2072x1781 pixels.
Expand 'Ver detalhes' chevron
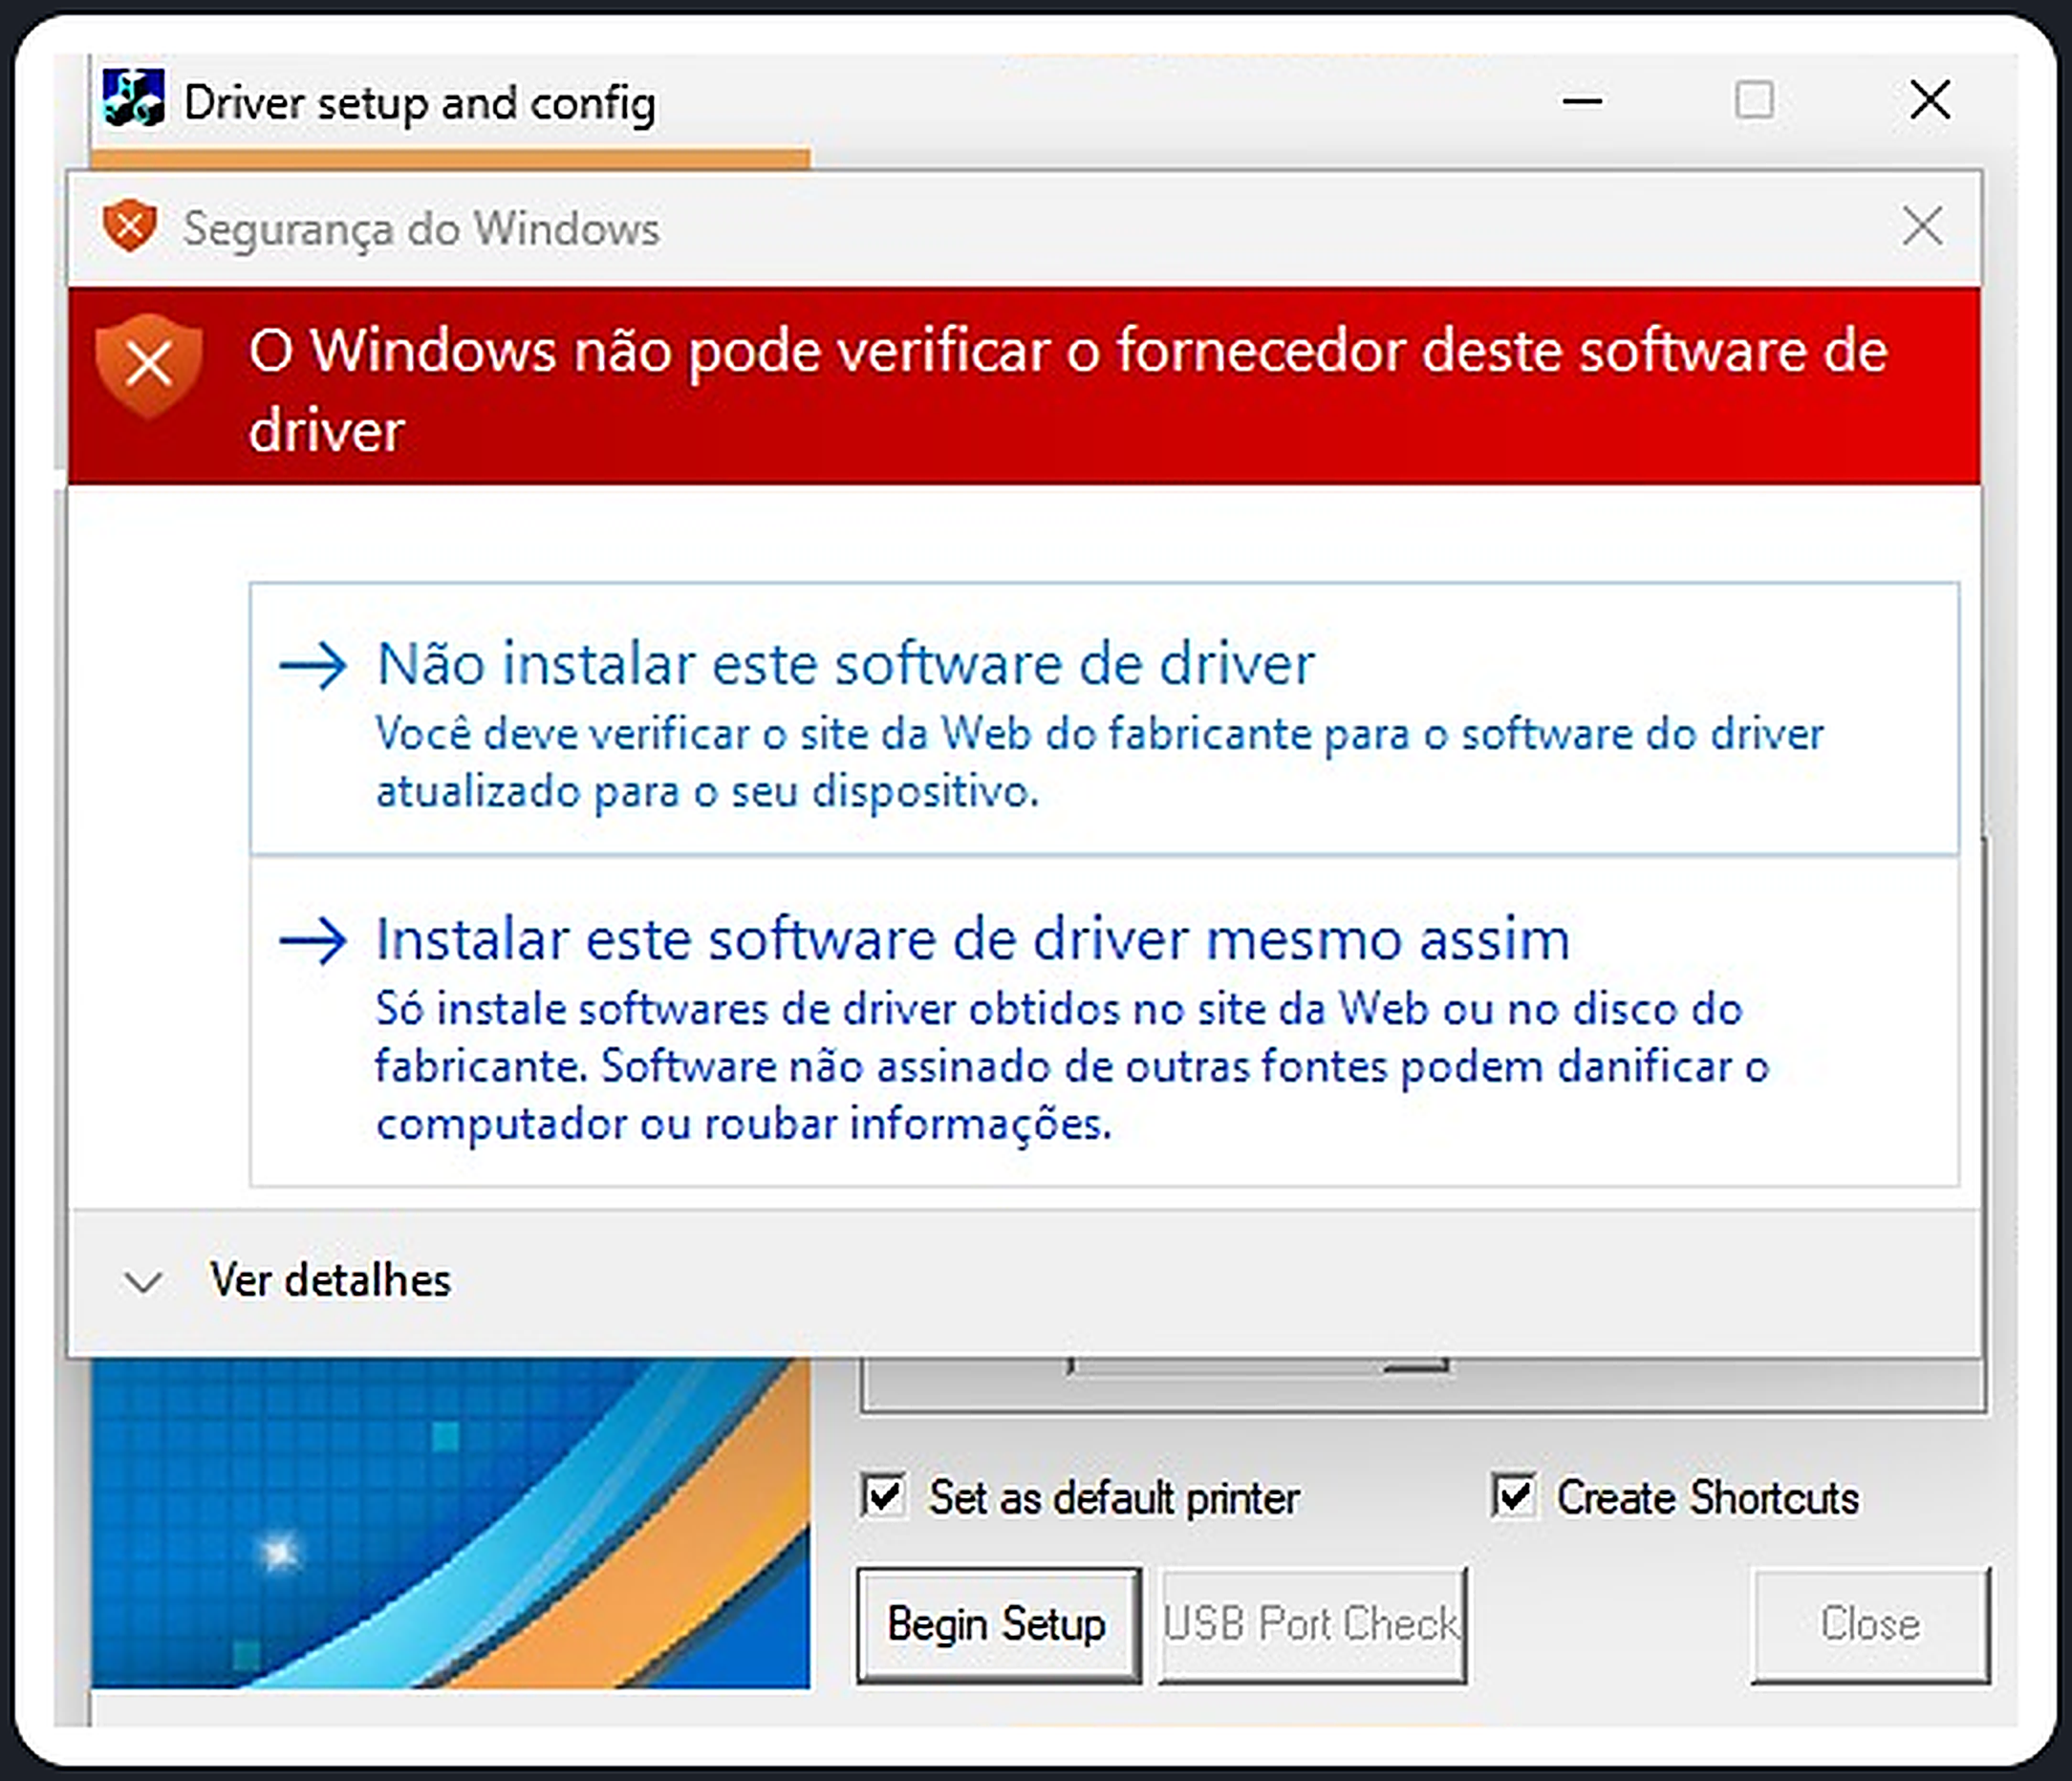click(x=143, y=1282)
